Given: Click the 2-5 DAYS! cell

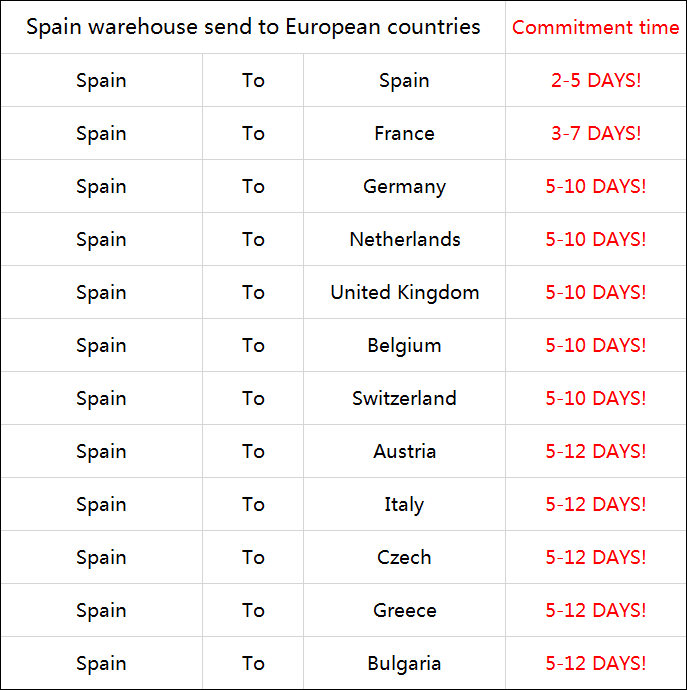Looking at the screenshot, I should [596, 80].
